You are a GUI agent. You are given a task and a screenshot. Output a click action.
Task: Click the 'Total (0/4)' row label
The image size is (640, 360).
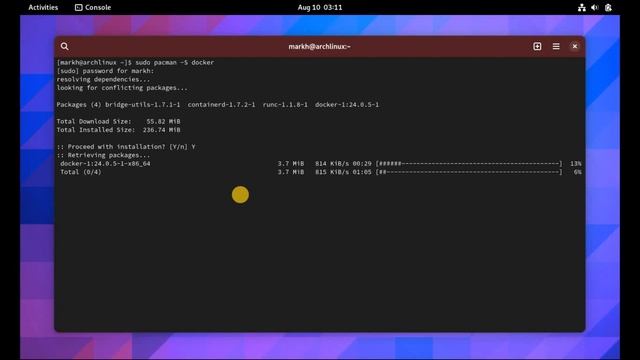click(x=81, y=172)
